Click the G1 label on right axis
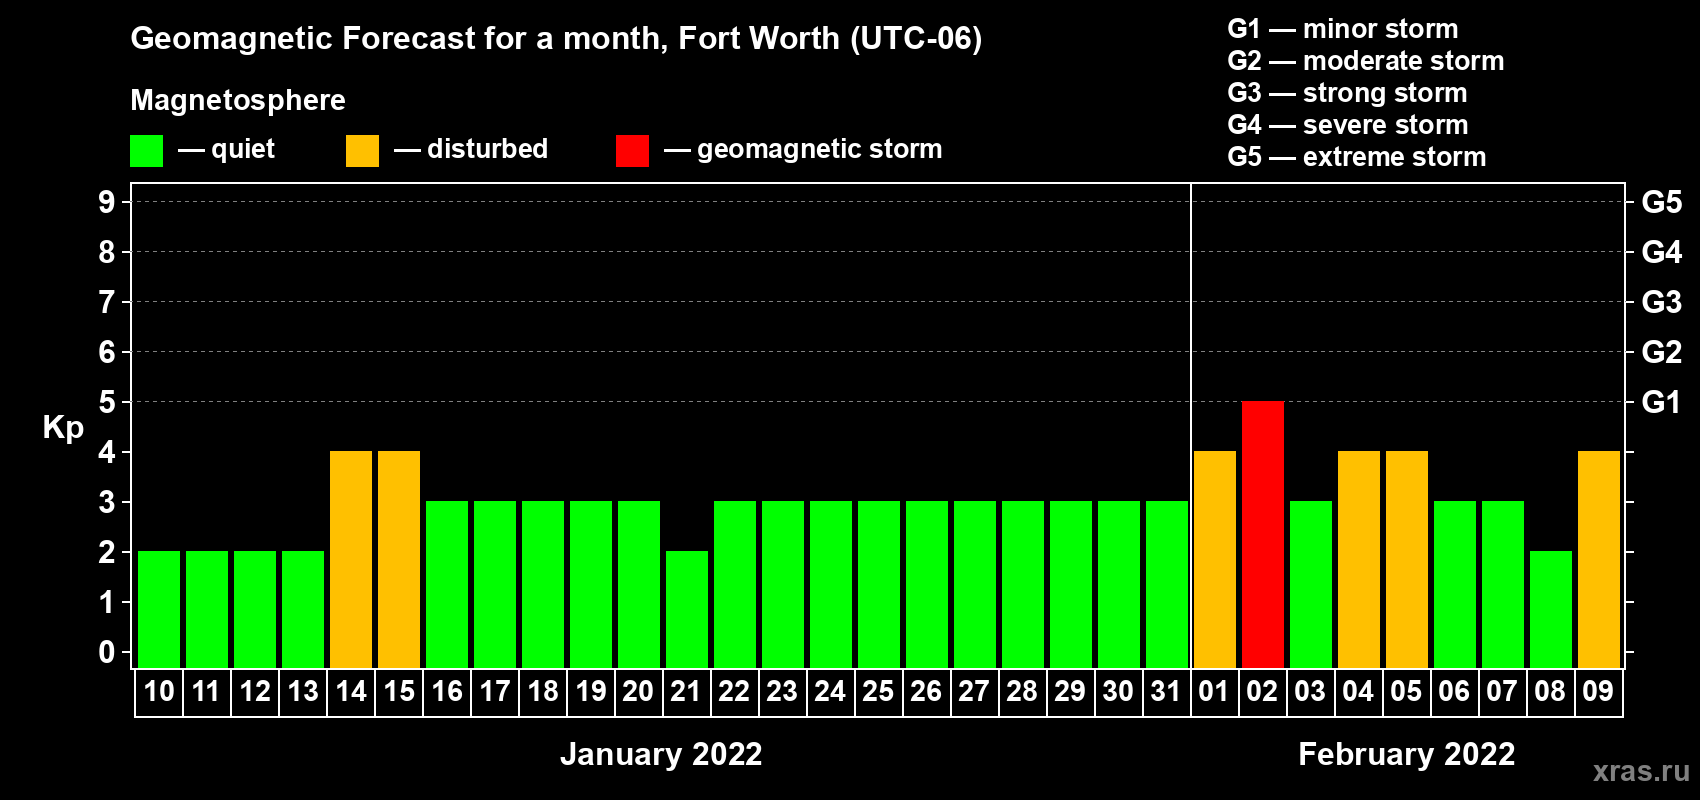 pos(1661,402)
